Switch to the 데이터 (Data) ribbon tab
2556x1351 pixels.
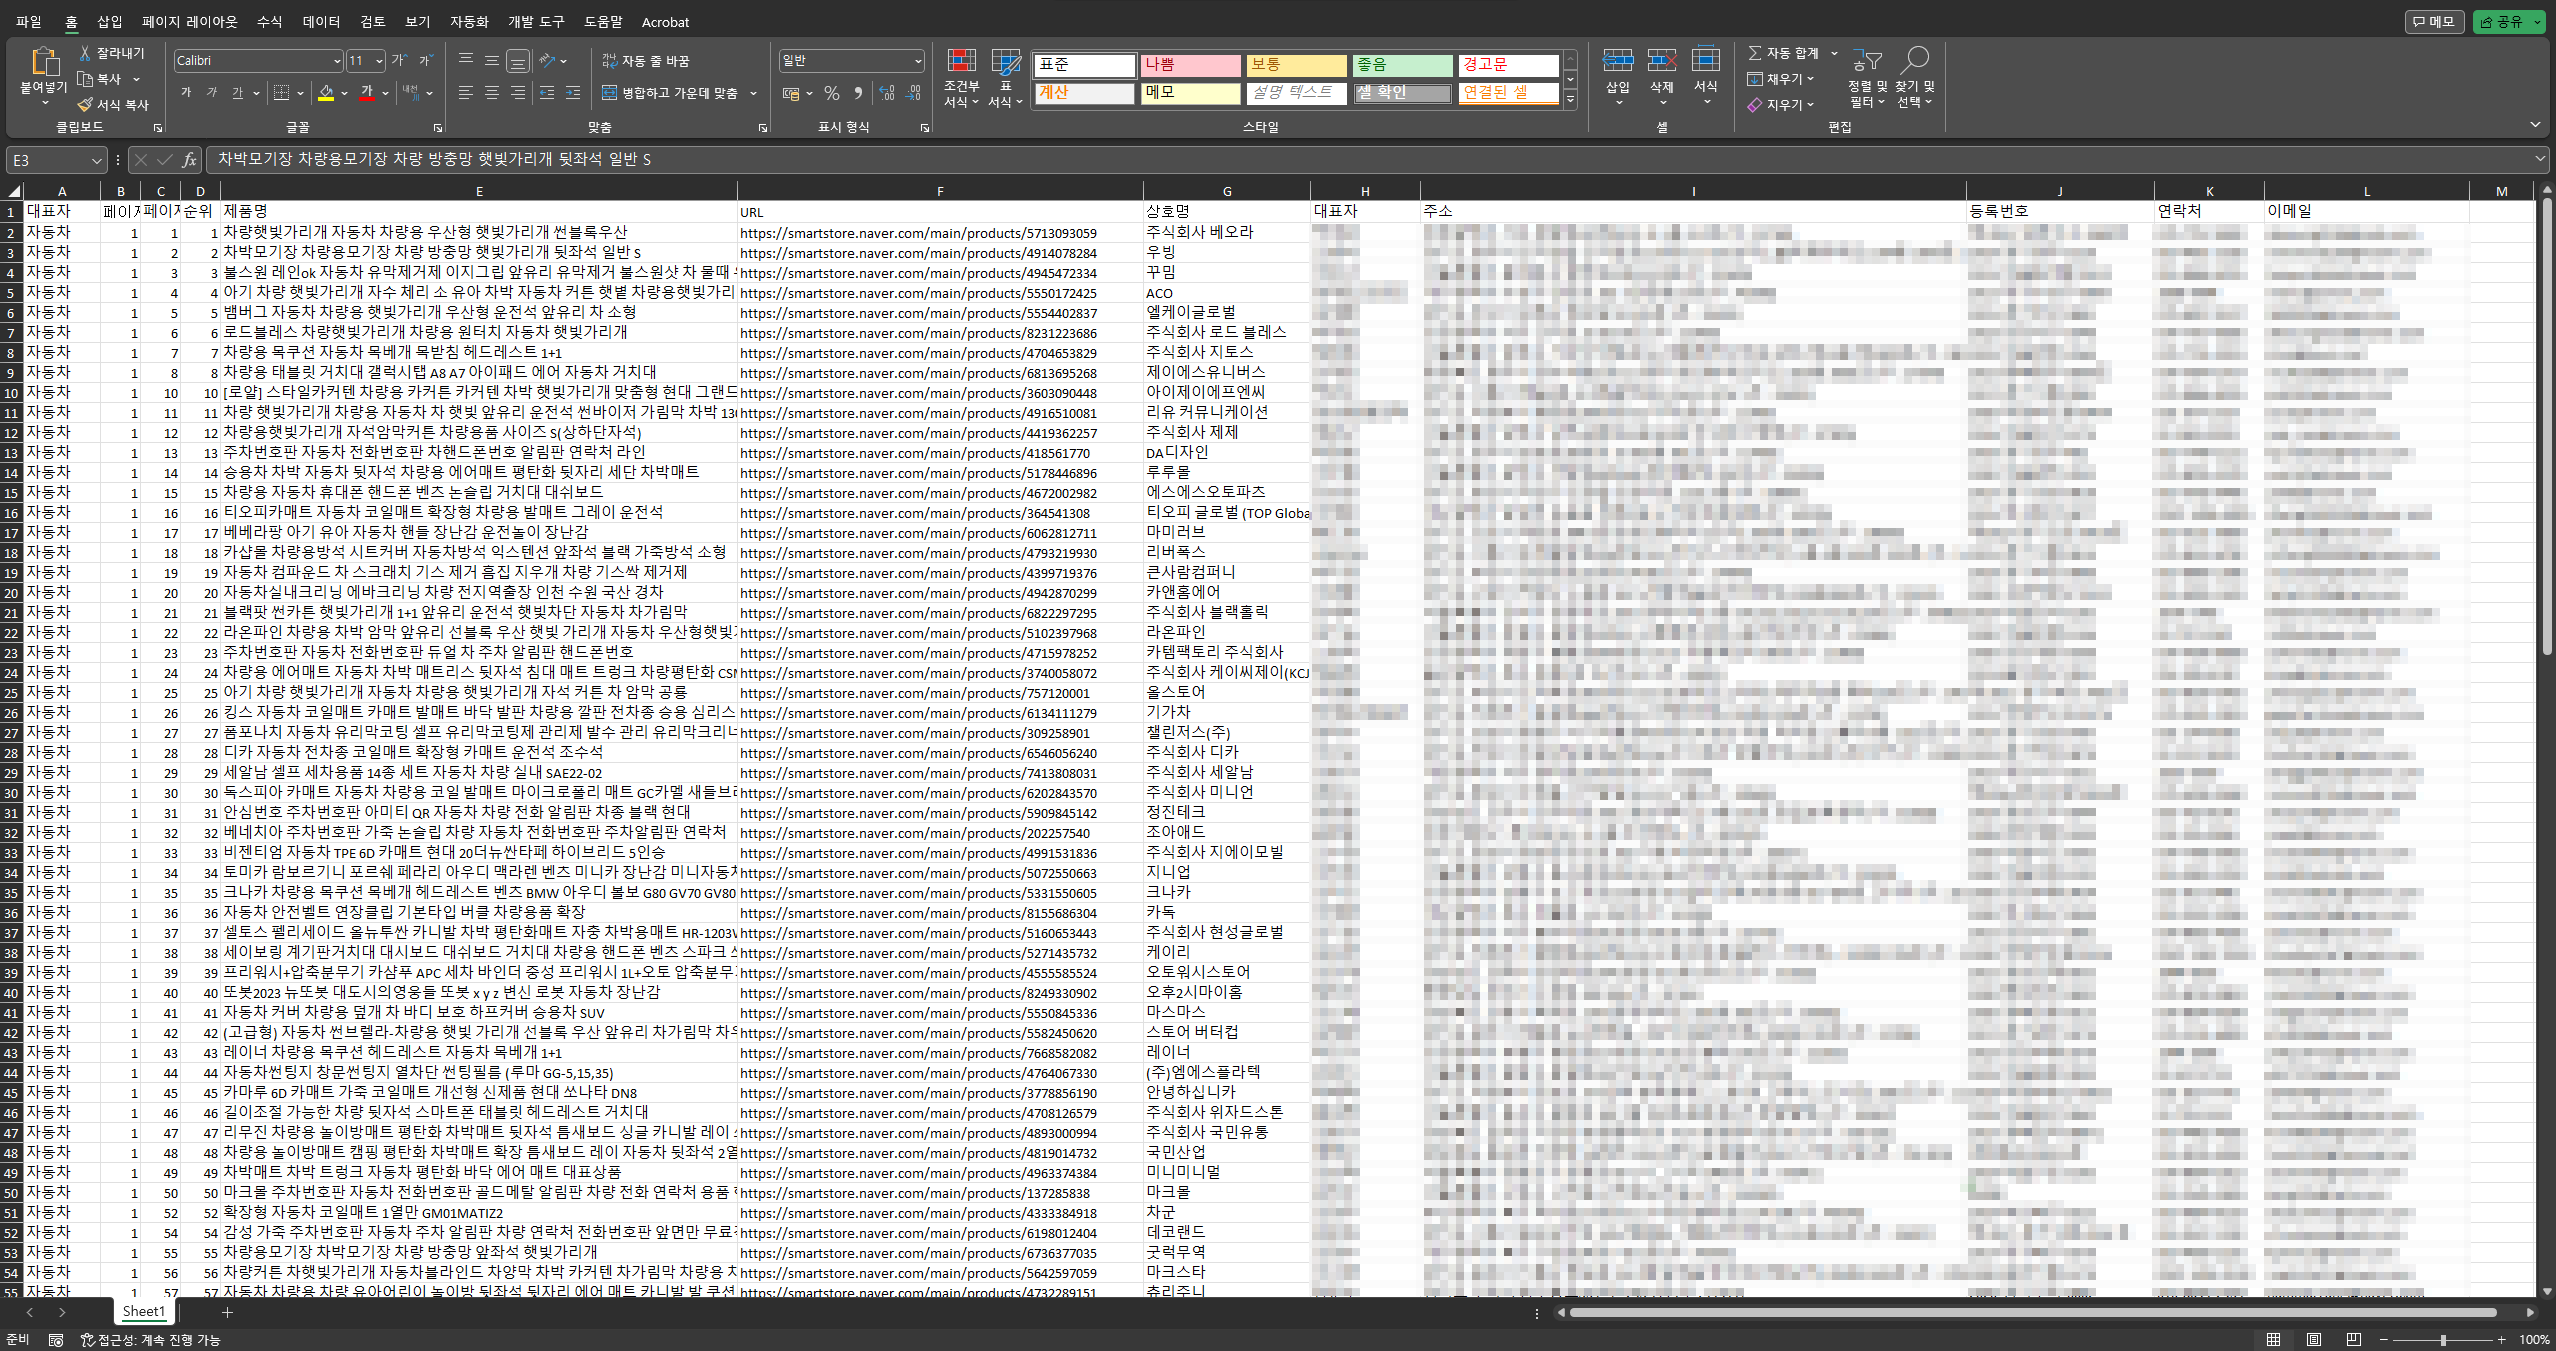pyautogui.click(x=321, y=22)
